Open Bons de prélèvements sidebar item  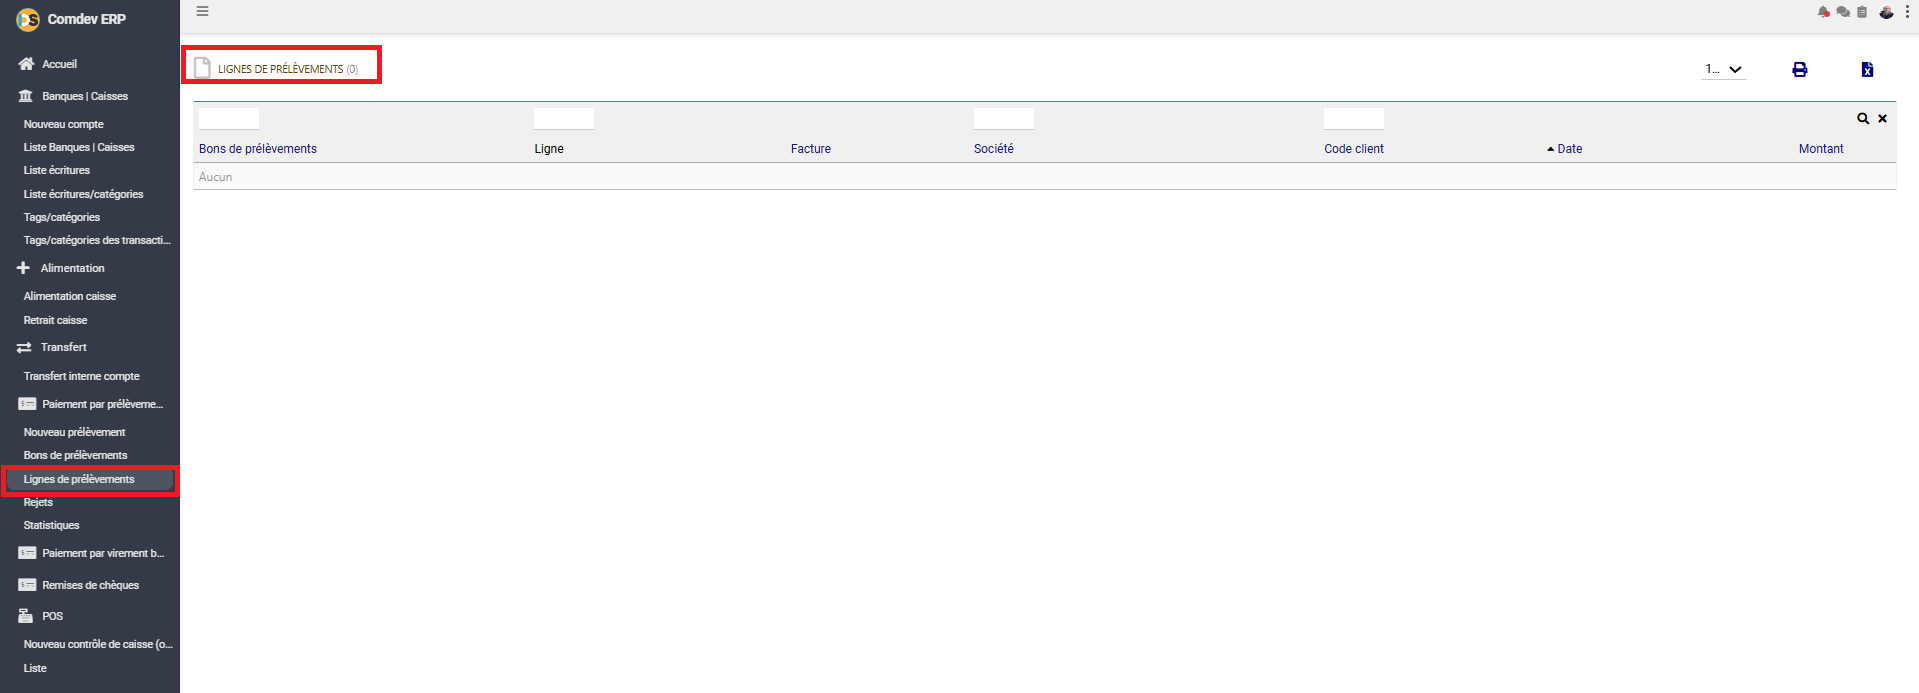75,455
